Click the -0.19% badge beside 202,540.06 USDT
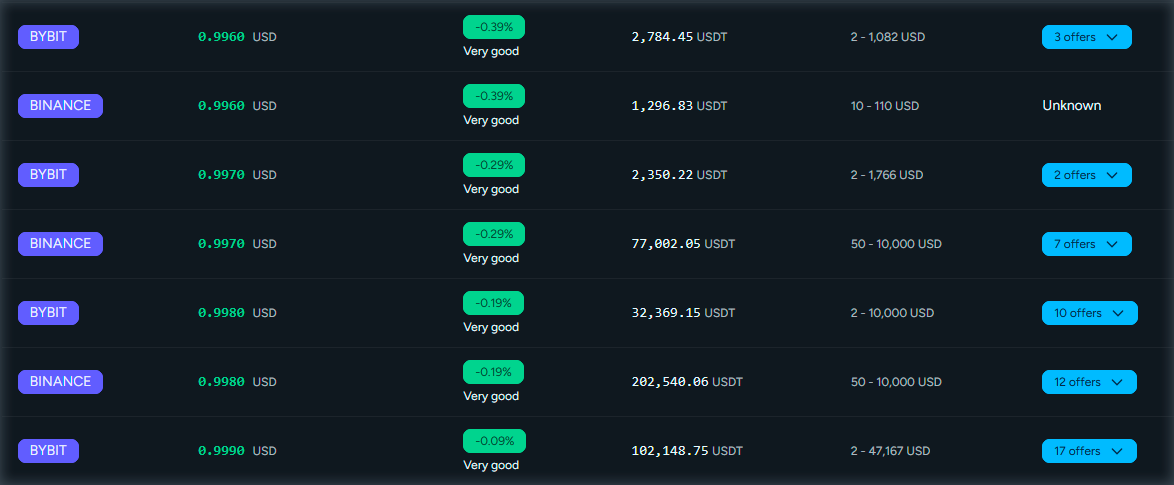This screenshot has width=1174, height=485. (x=494, y=372)
